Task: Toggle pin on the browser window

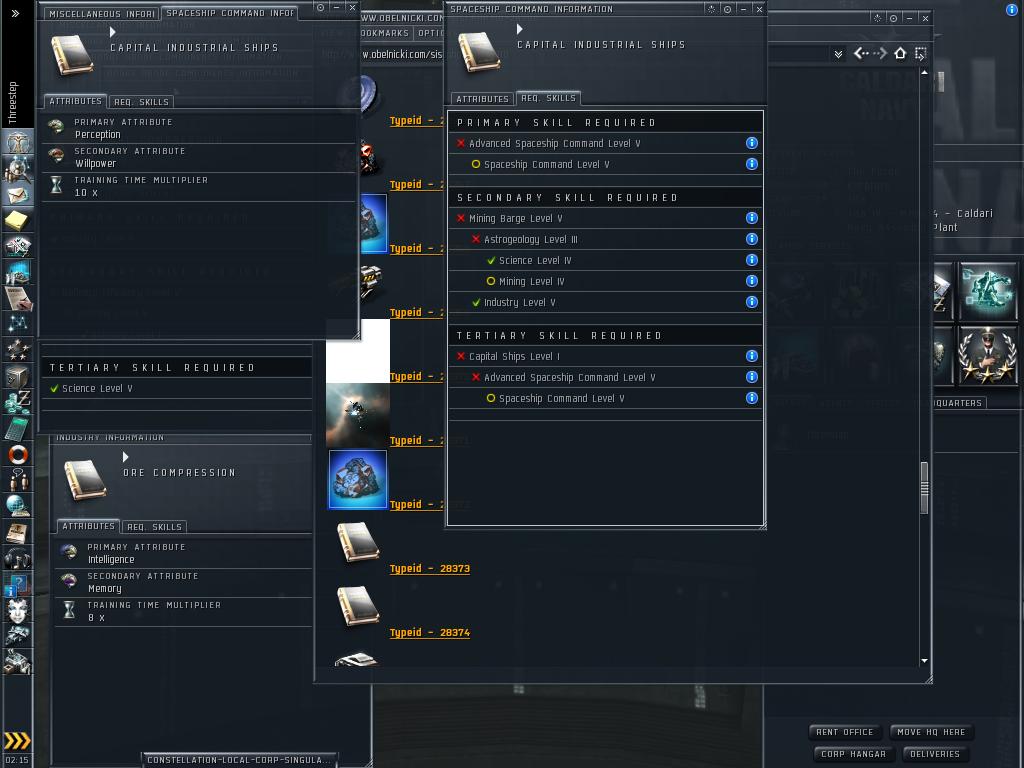Action: coord(893,18)
